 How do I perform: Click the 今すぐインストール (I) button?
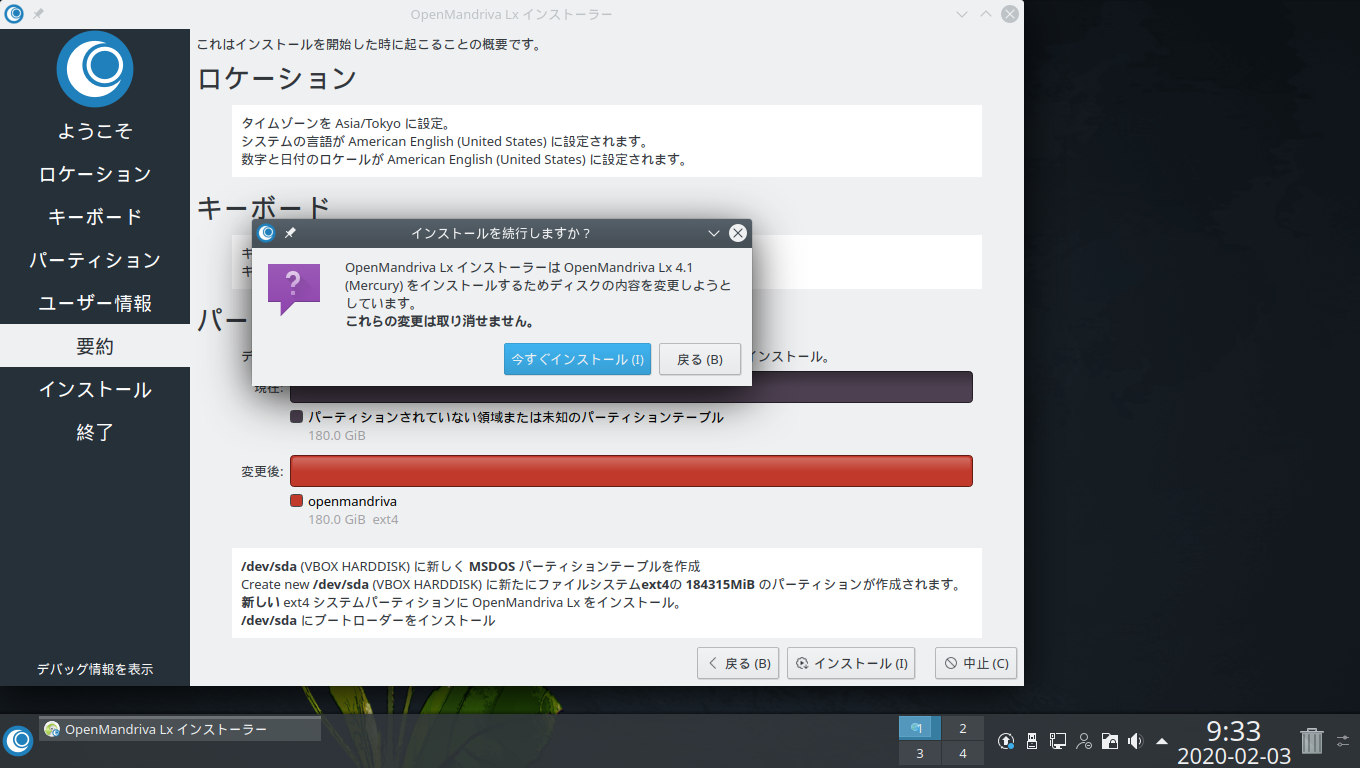coord(577,359)
